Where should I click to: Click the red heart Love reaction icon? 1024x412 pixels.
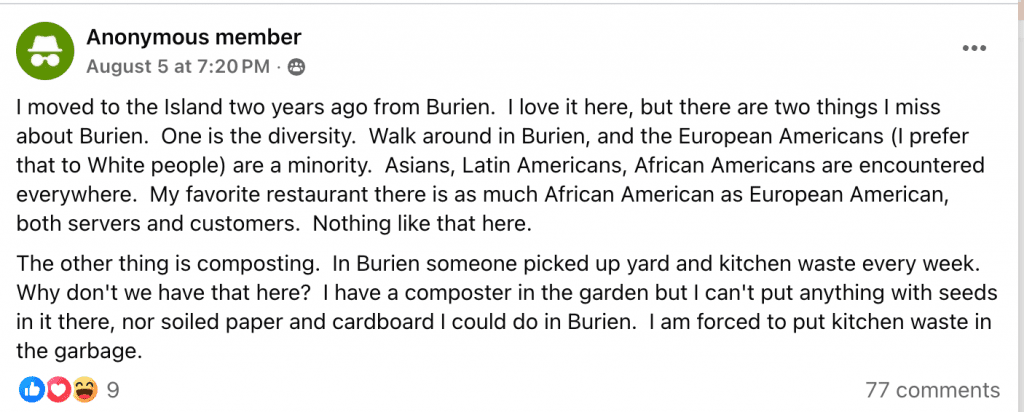[x=57, y=389]
